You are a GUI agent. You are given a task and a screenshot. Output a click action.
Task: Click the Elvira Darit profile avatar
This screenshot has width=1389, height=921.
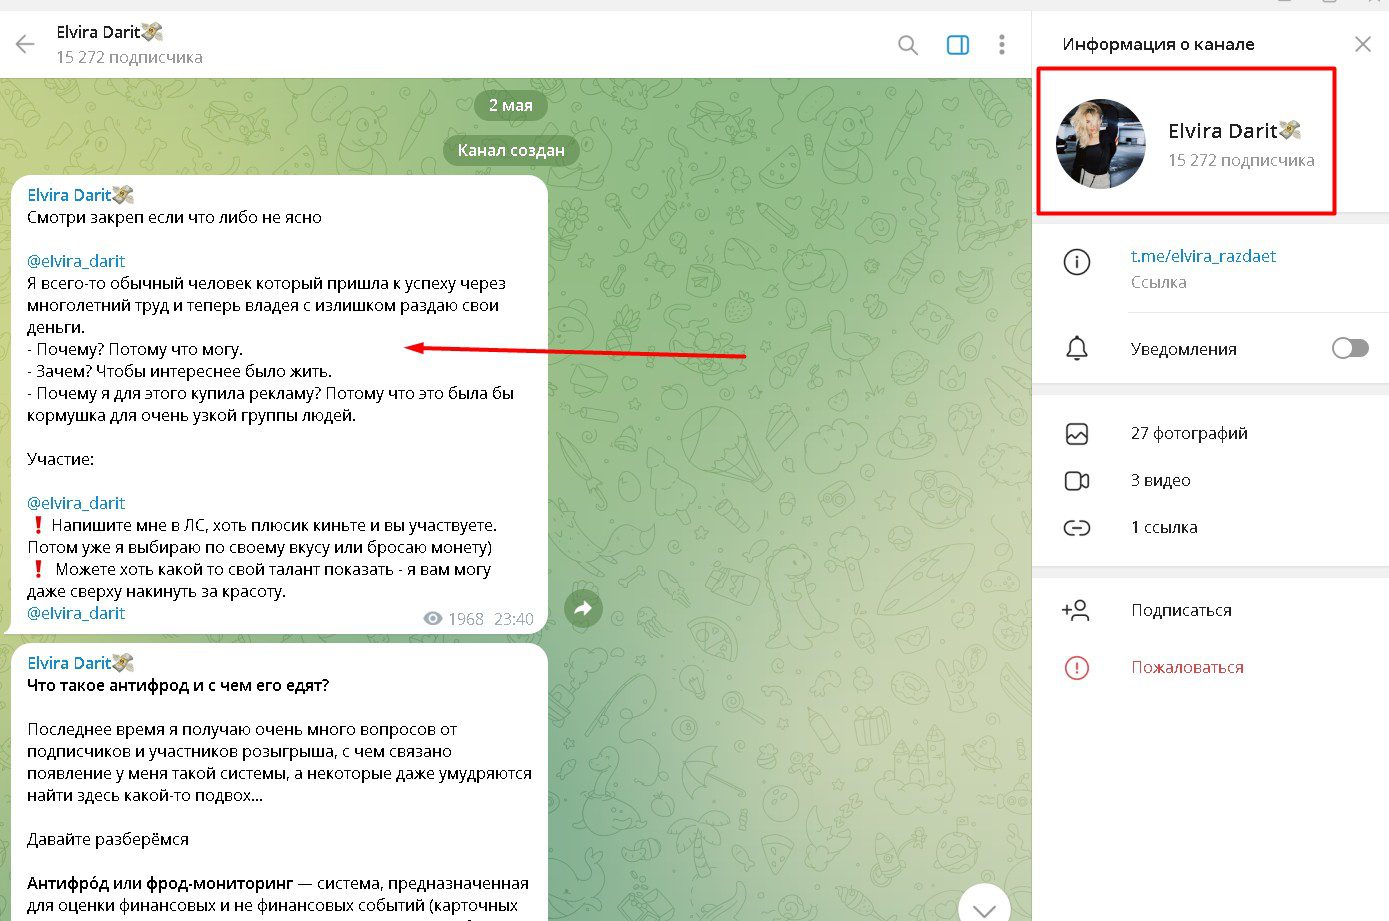coord(1101,143)
